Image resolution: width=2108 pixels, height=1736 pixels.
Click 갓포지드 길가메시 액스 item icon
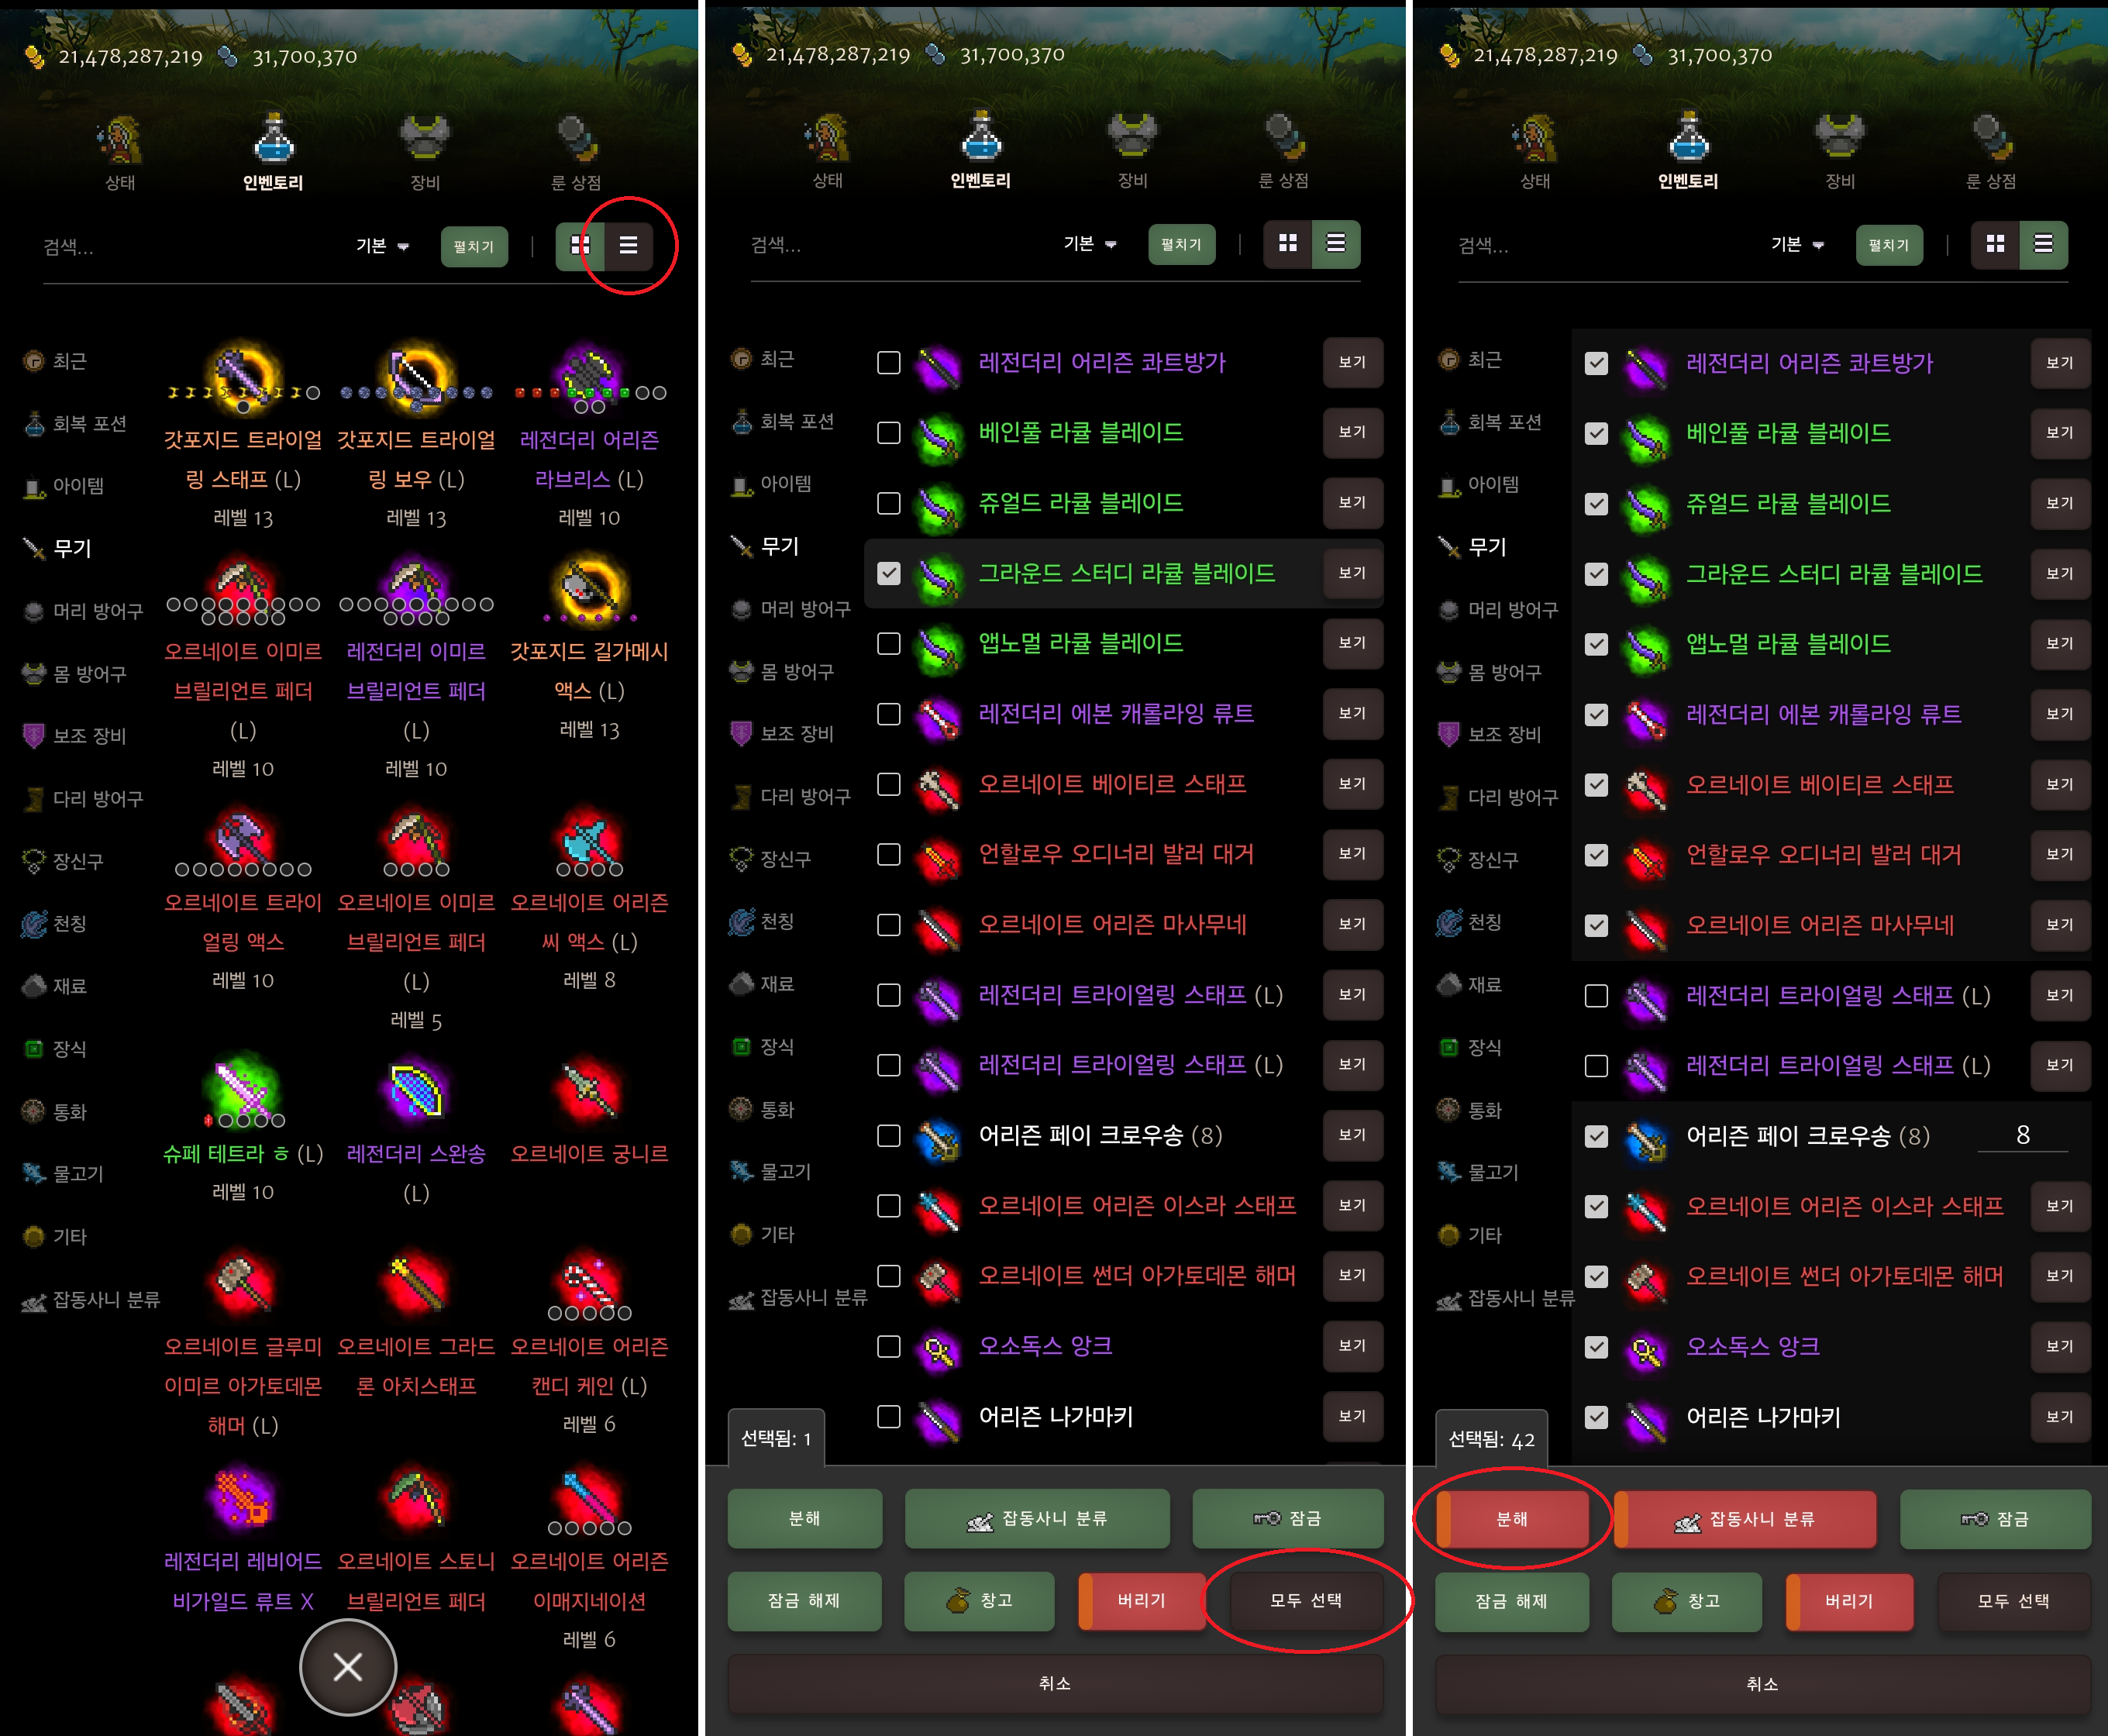coord(590,590)
